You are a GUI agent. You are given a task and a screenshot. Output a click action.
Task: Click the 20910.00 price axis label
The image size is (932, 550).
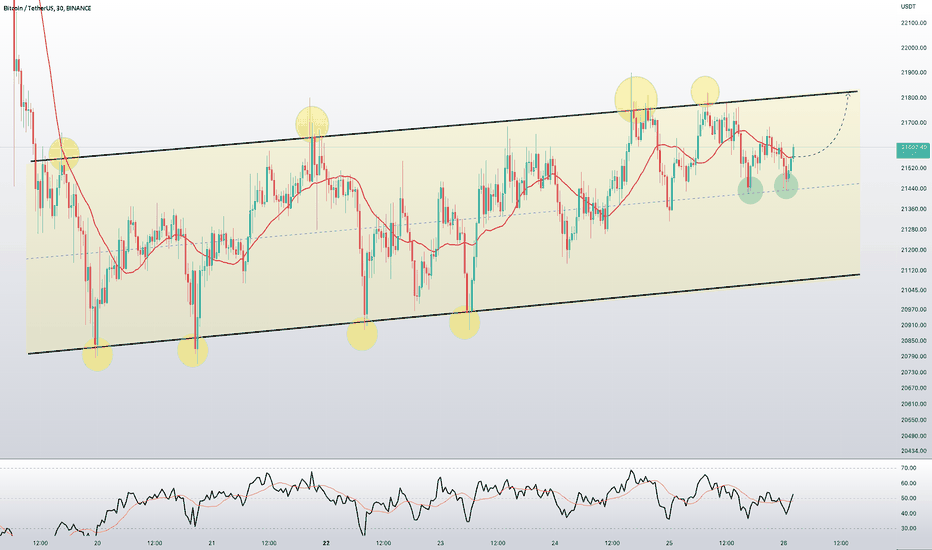(x=914, y=325)
